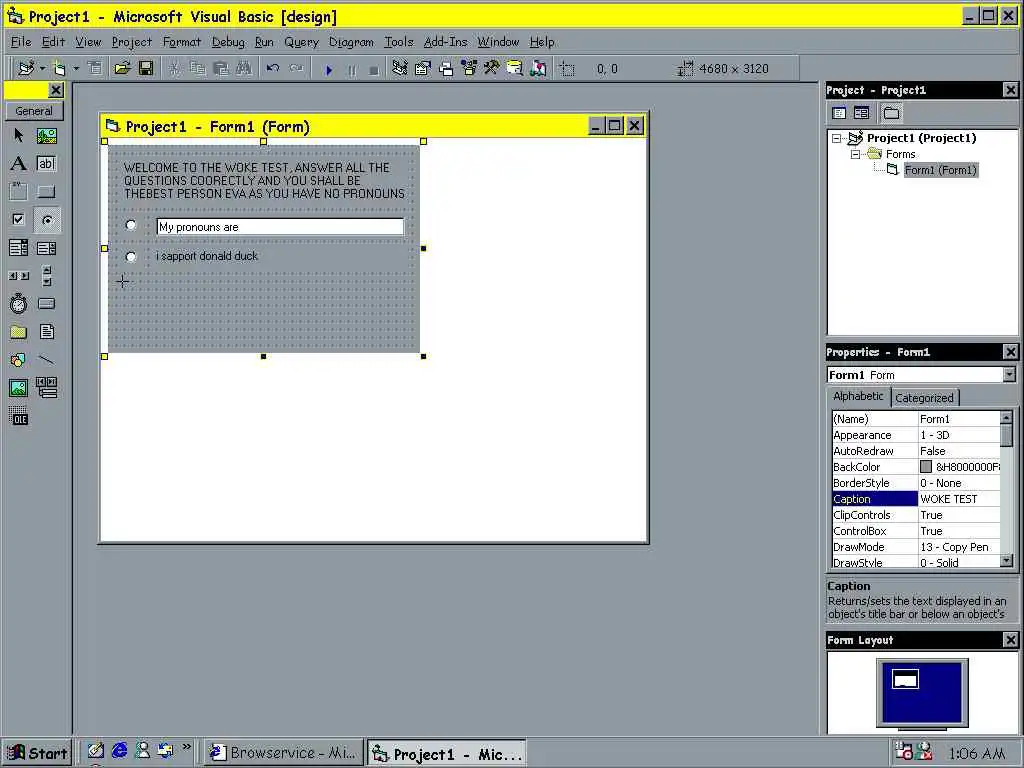
Task: Click the Caption property value WOKE TEST
Action: 959,499
